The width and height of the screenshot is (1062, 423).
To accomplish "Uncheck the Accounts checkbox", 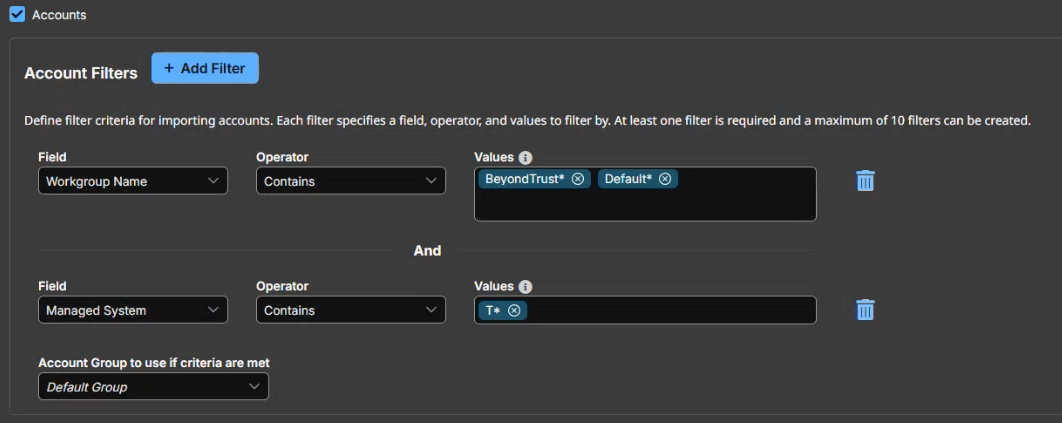I will tap(17, 14).
